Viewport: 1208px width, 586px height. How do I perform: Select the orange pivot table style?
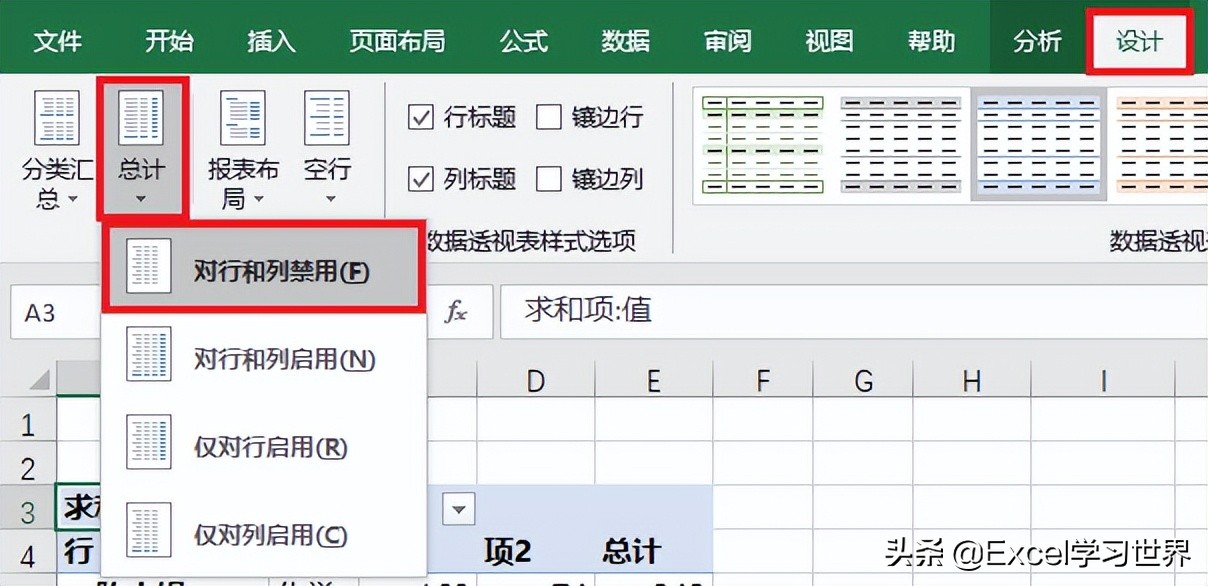(x=1161, y=144)
